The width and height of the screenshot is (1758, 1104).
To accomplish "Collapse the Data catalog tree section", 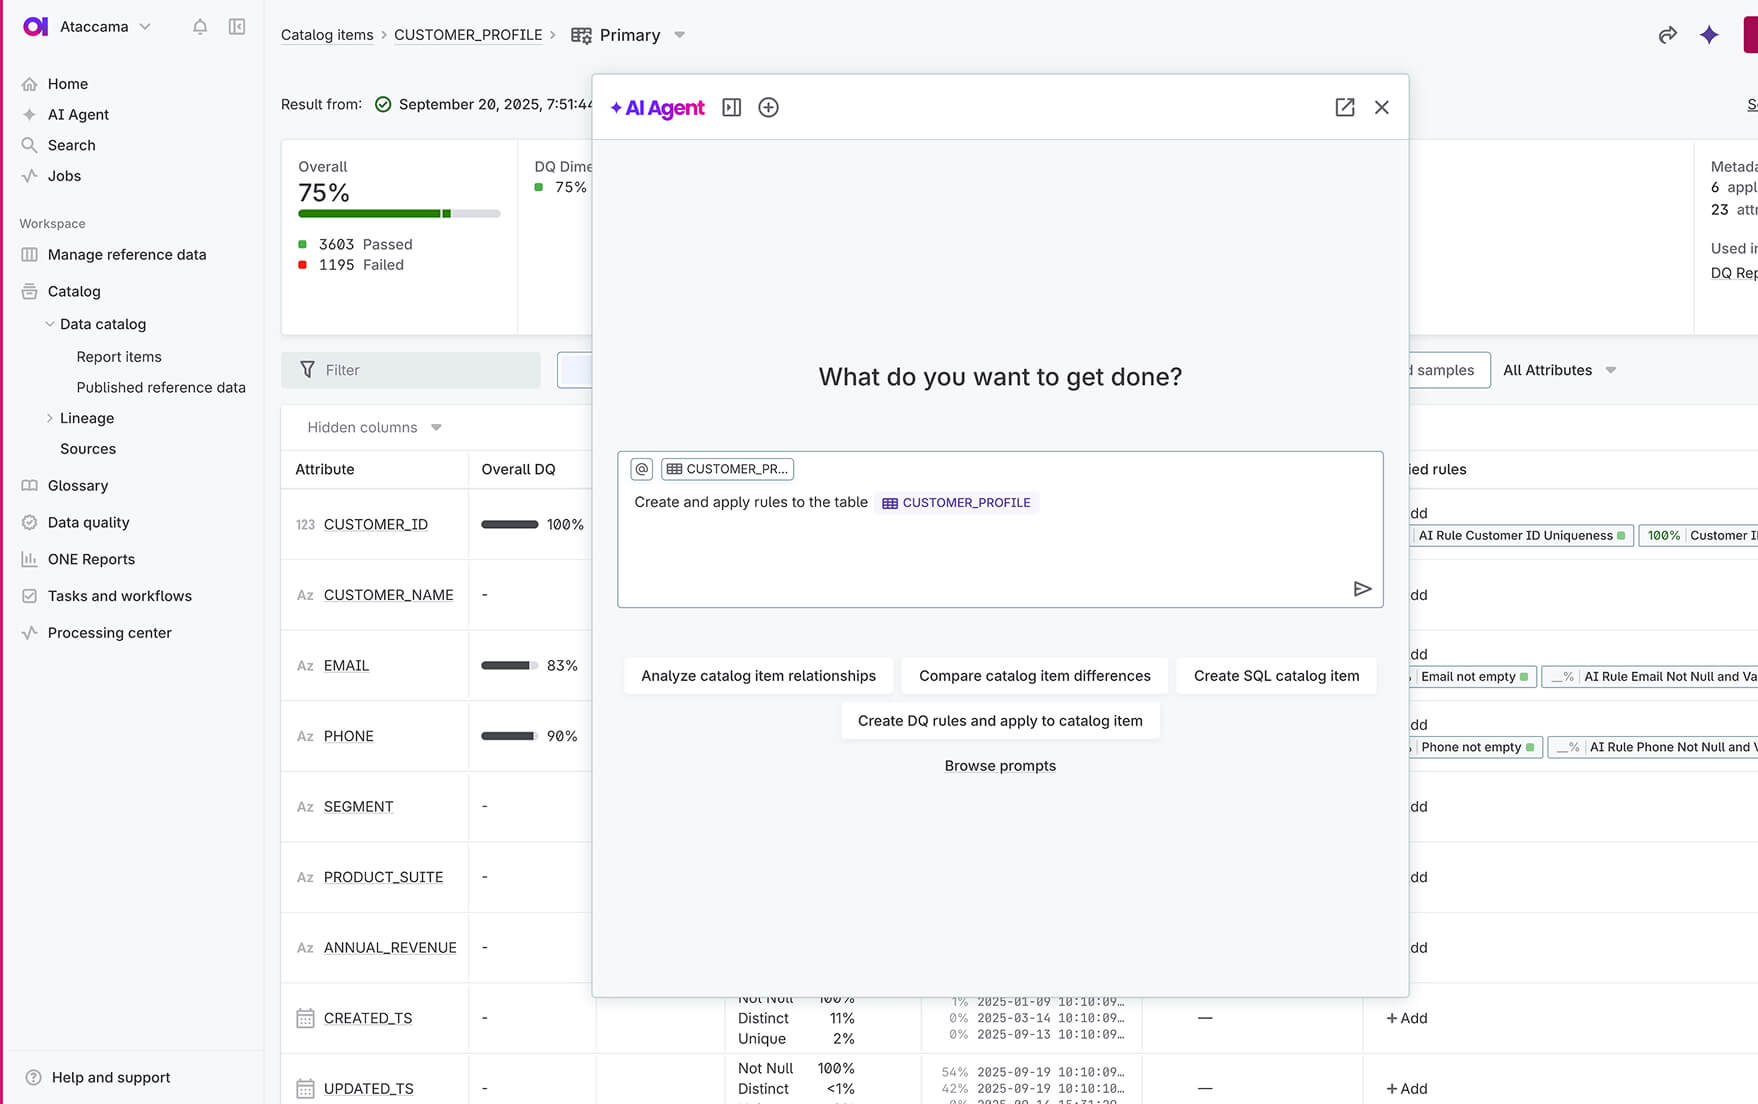I will [50, 324].
